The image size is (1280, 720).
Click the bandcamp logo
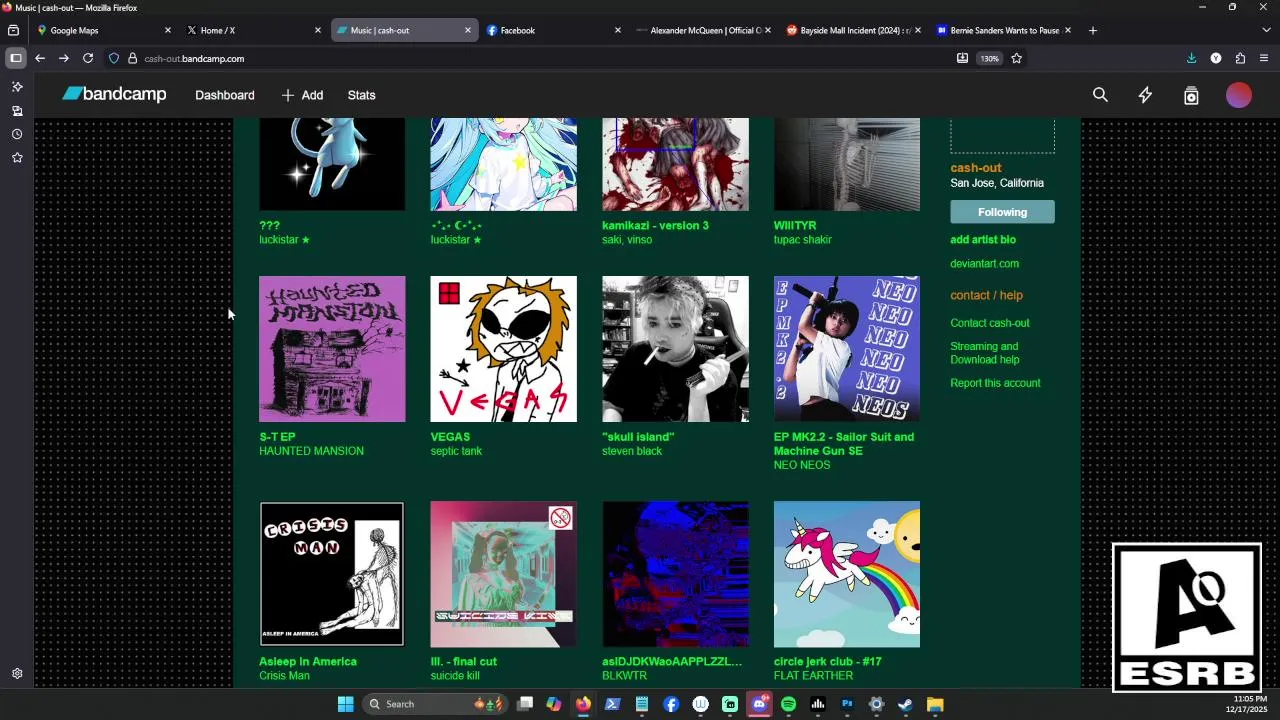click(114, 94)
